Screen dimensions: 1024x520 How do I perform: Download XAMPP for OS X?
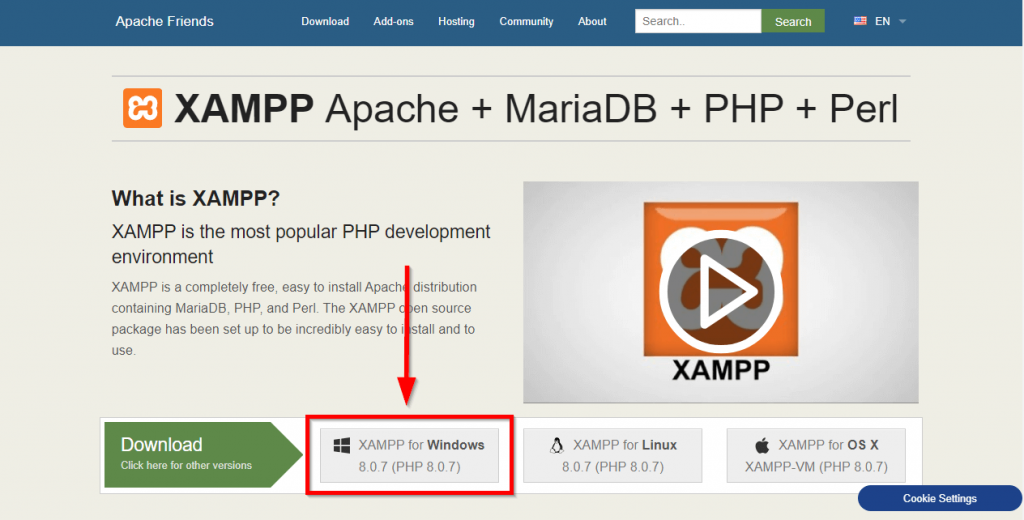(x=816, y=455)
